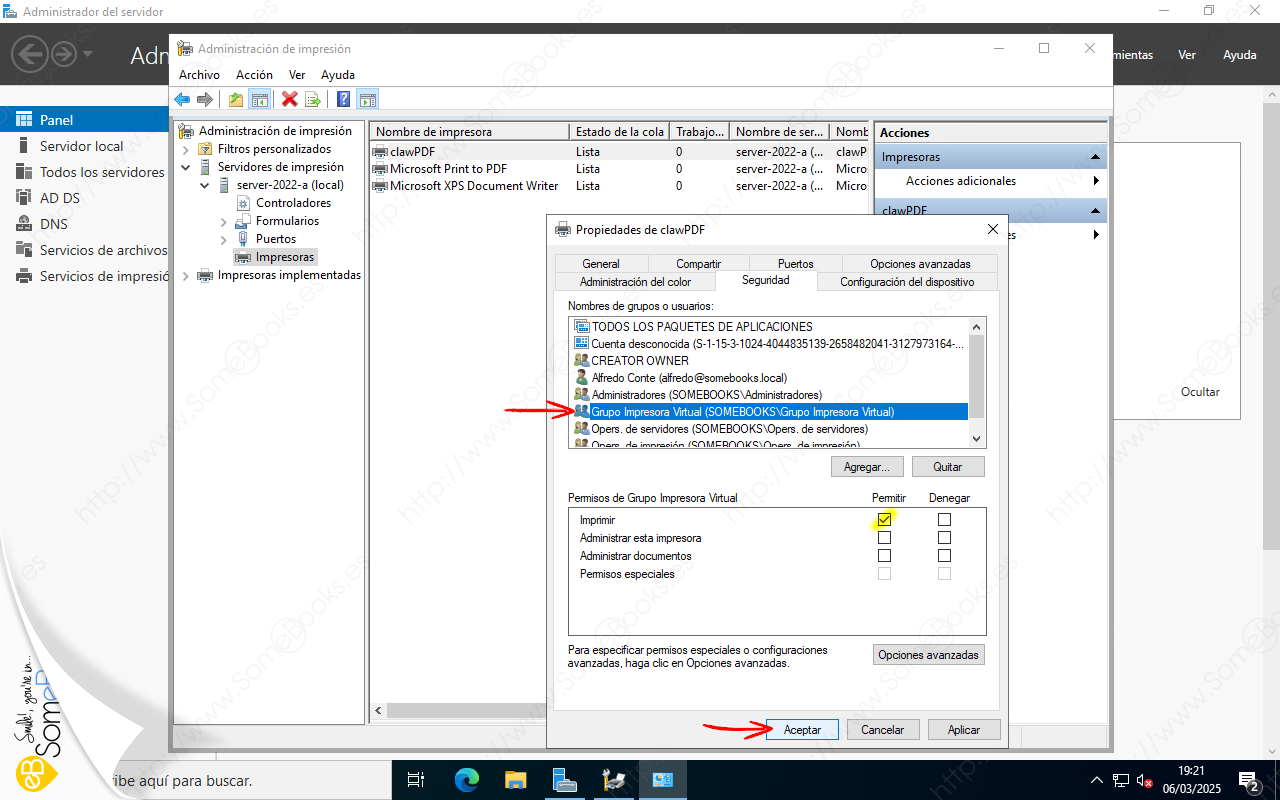Open the blue help question mark icon

343,99
